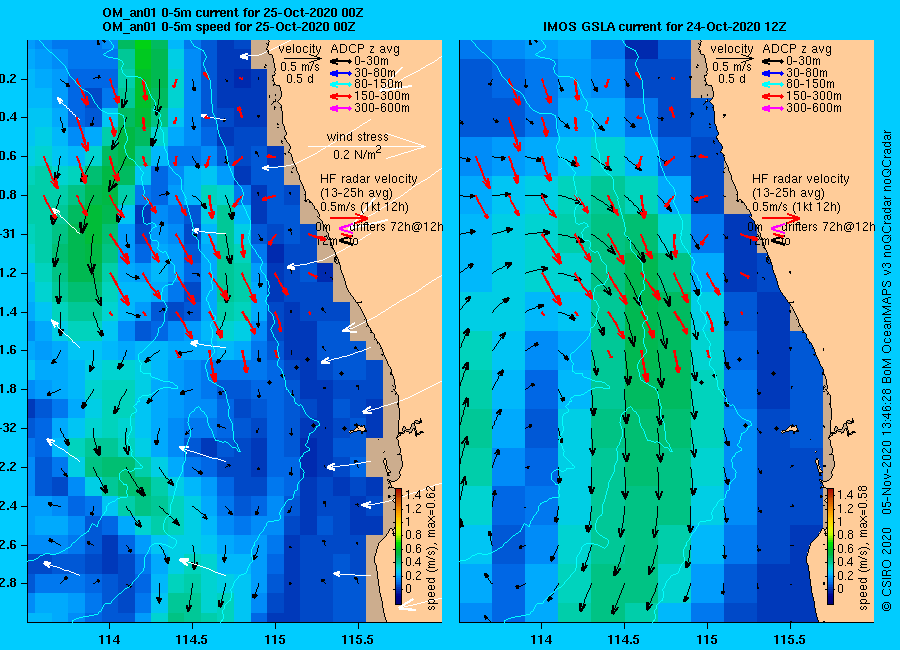Click longitude 115 under right map
Image resolution: width=900 pixels, height=650 pixels.
pyautogui.click(x=707, y=639)
